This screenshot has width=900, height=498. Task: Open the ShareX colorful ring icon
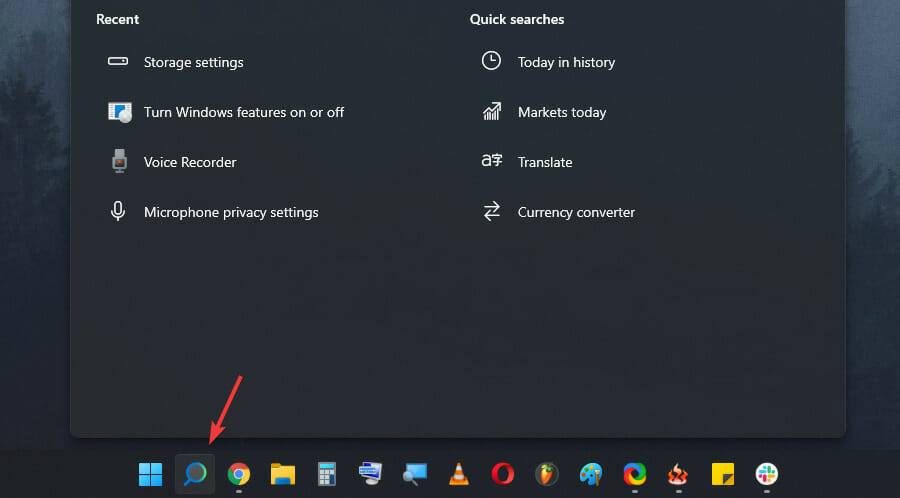click(635, 474)
